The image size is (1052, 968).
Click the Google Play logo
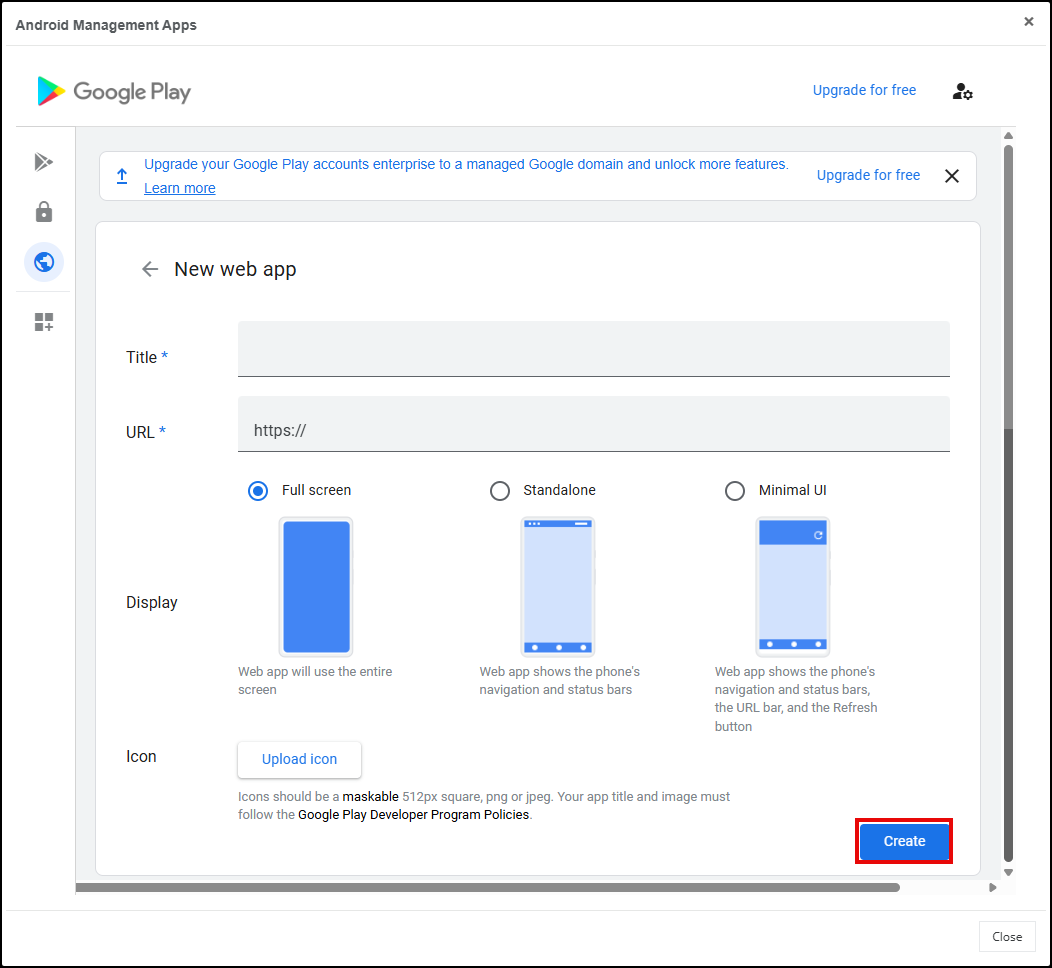point(114,91)
